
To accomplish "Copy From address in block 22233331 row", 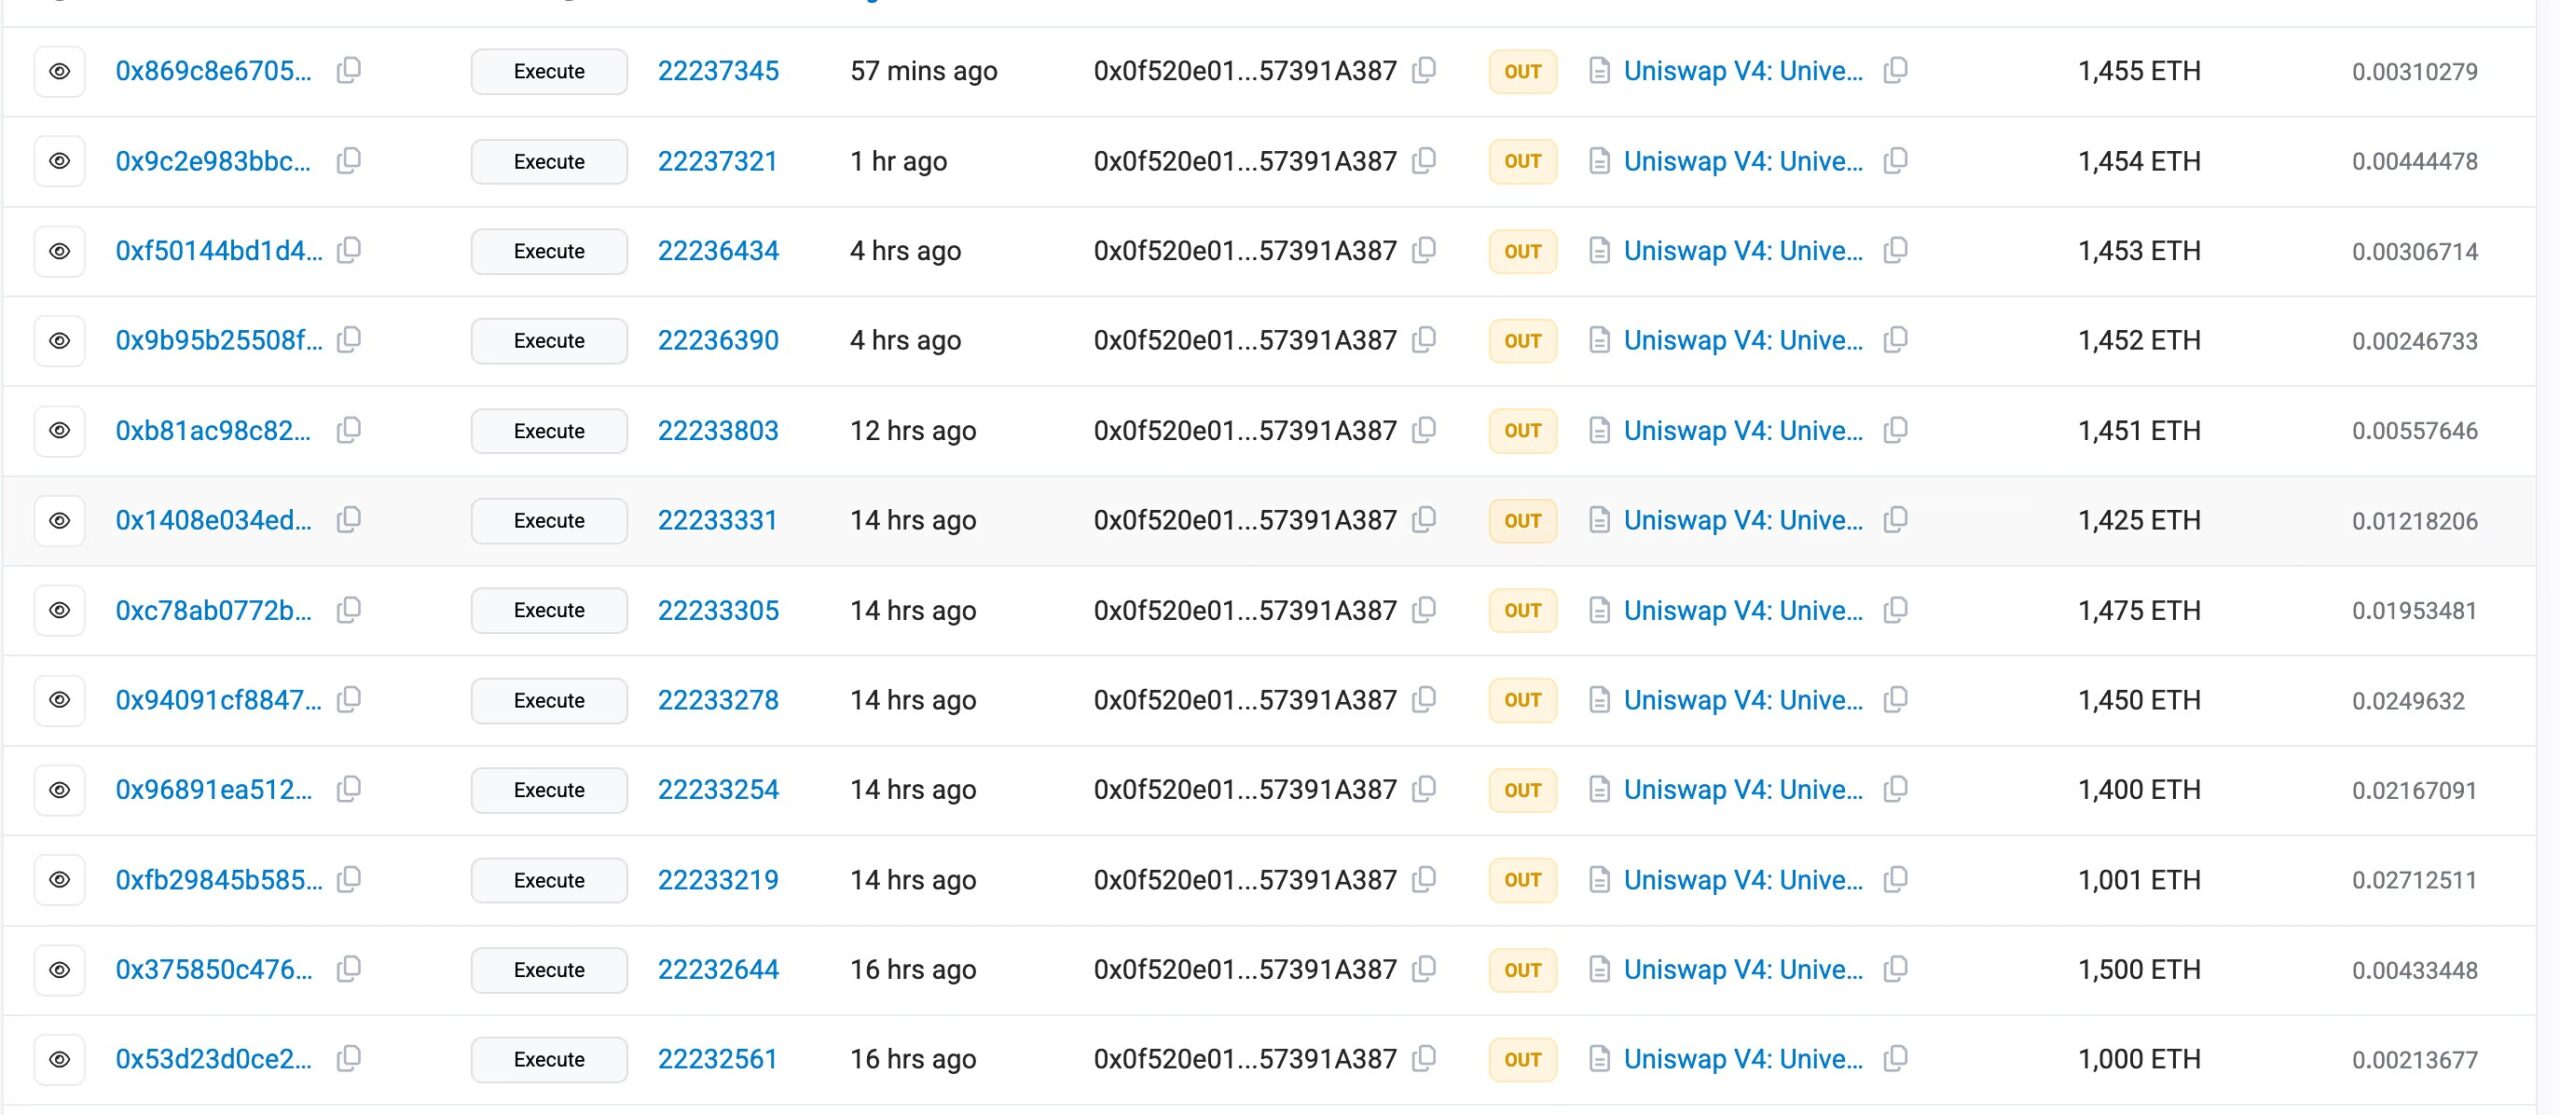I will [x=1424, y=520].
